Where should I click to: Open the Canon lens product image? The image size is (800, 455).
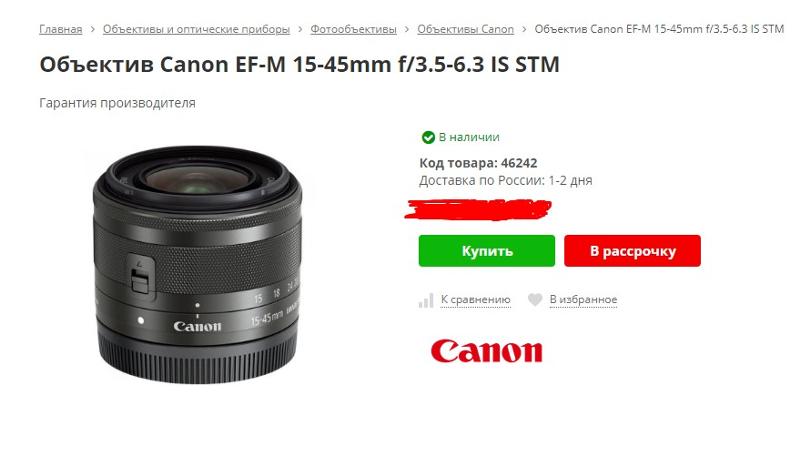(198, 264)
